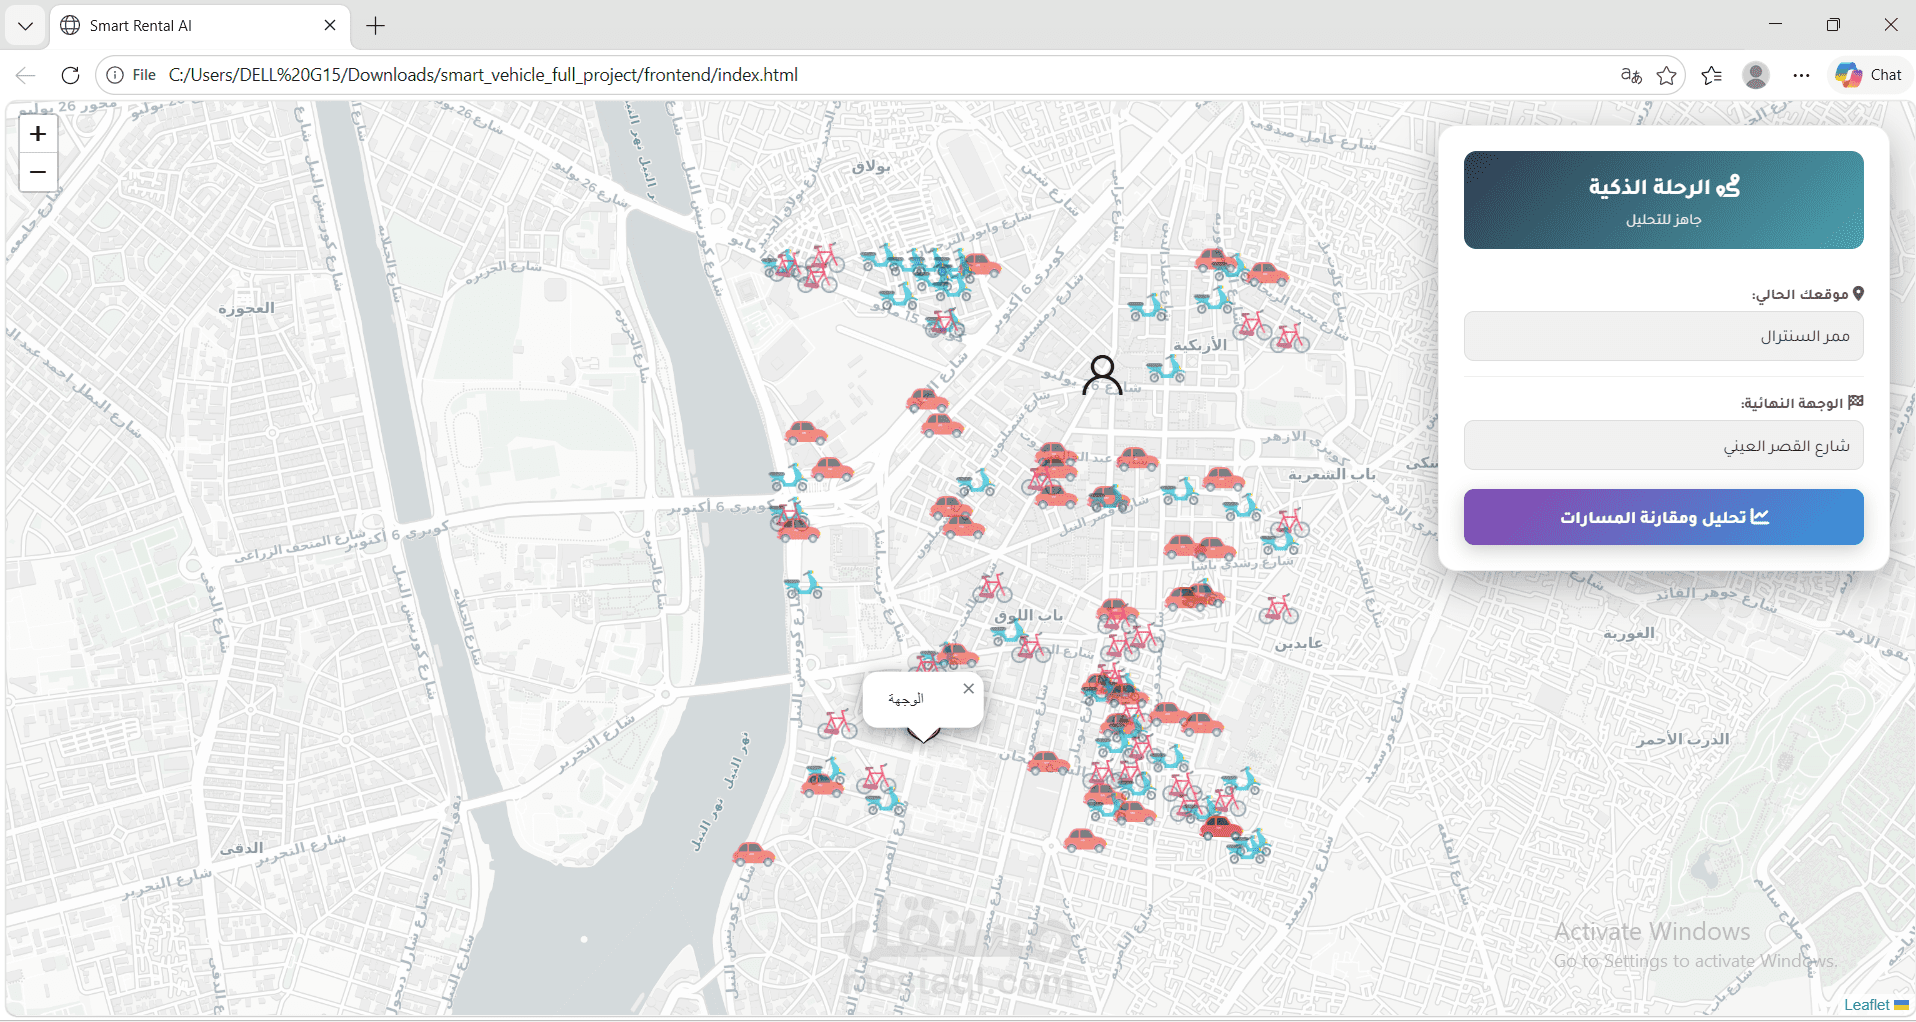Go back to the previous page
Screen dimensions: 1916x1022
pyautogui.click(x=26, y=75)
